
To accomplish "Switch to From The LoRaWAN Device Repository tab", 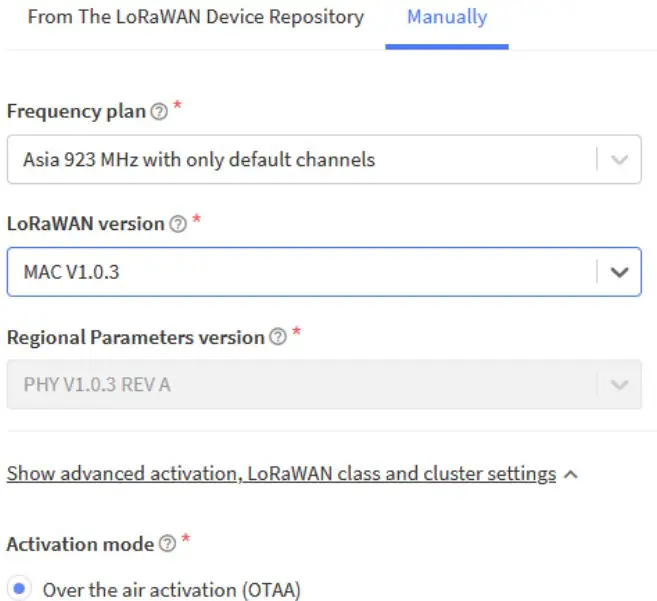I will tap(195, 18).
